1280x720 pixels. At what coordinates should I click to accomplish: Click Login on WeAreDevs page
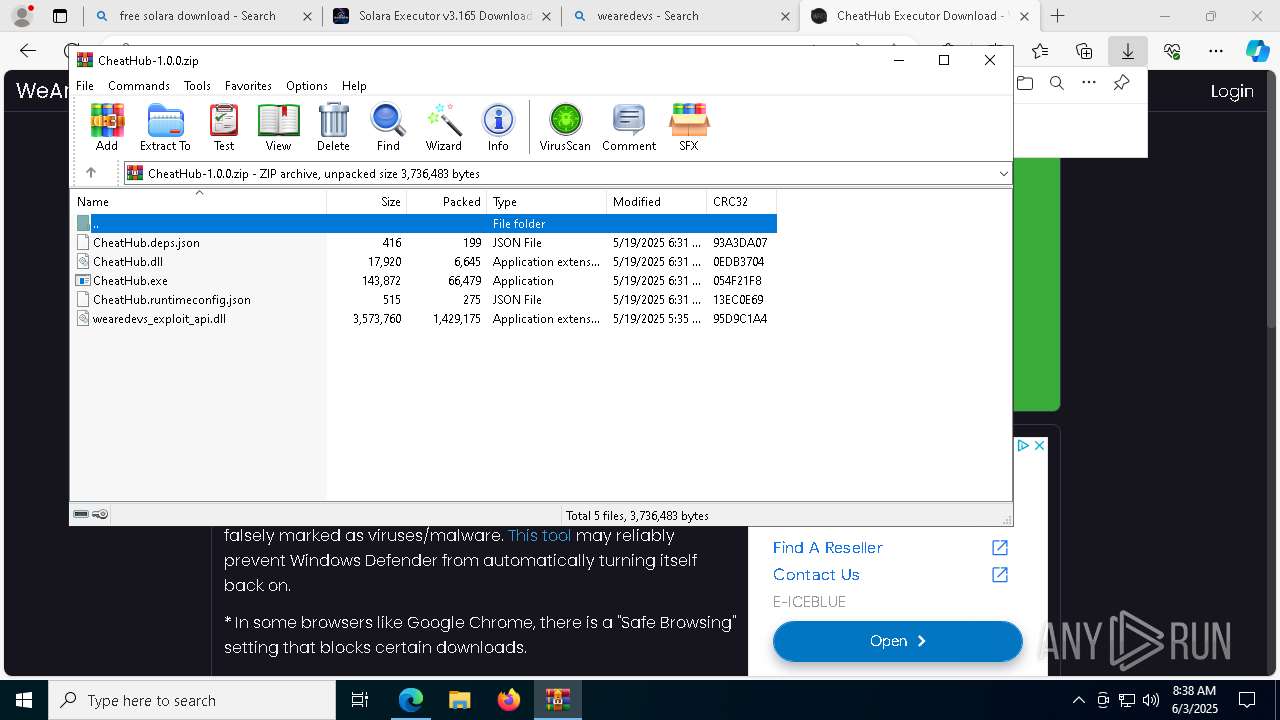coord(1232,91)
